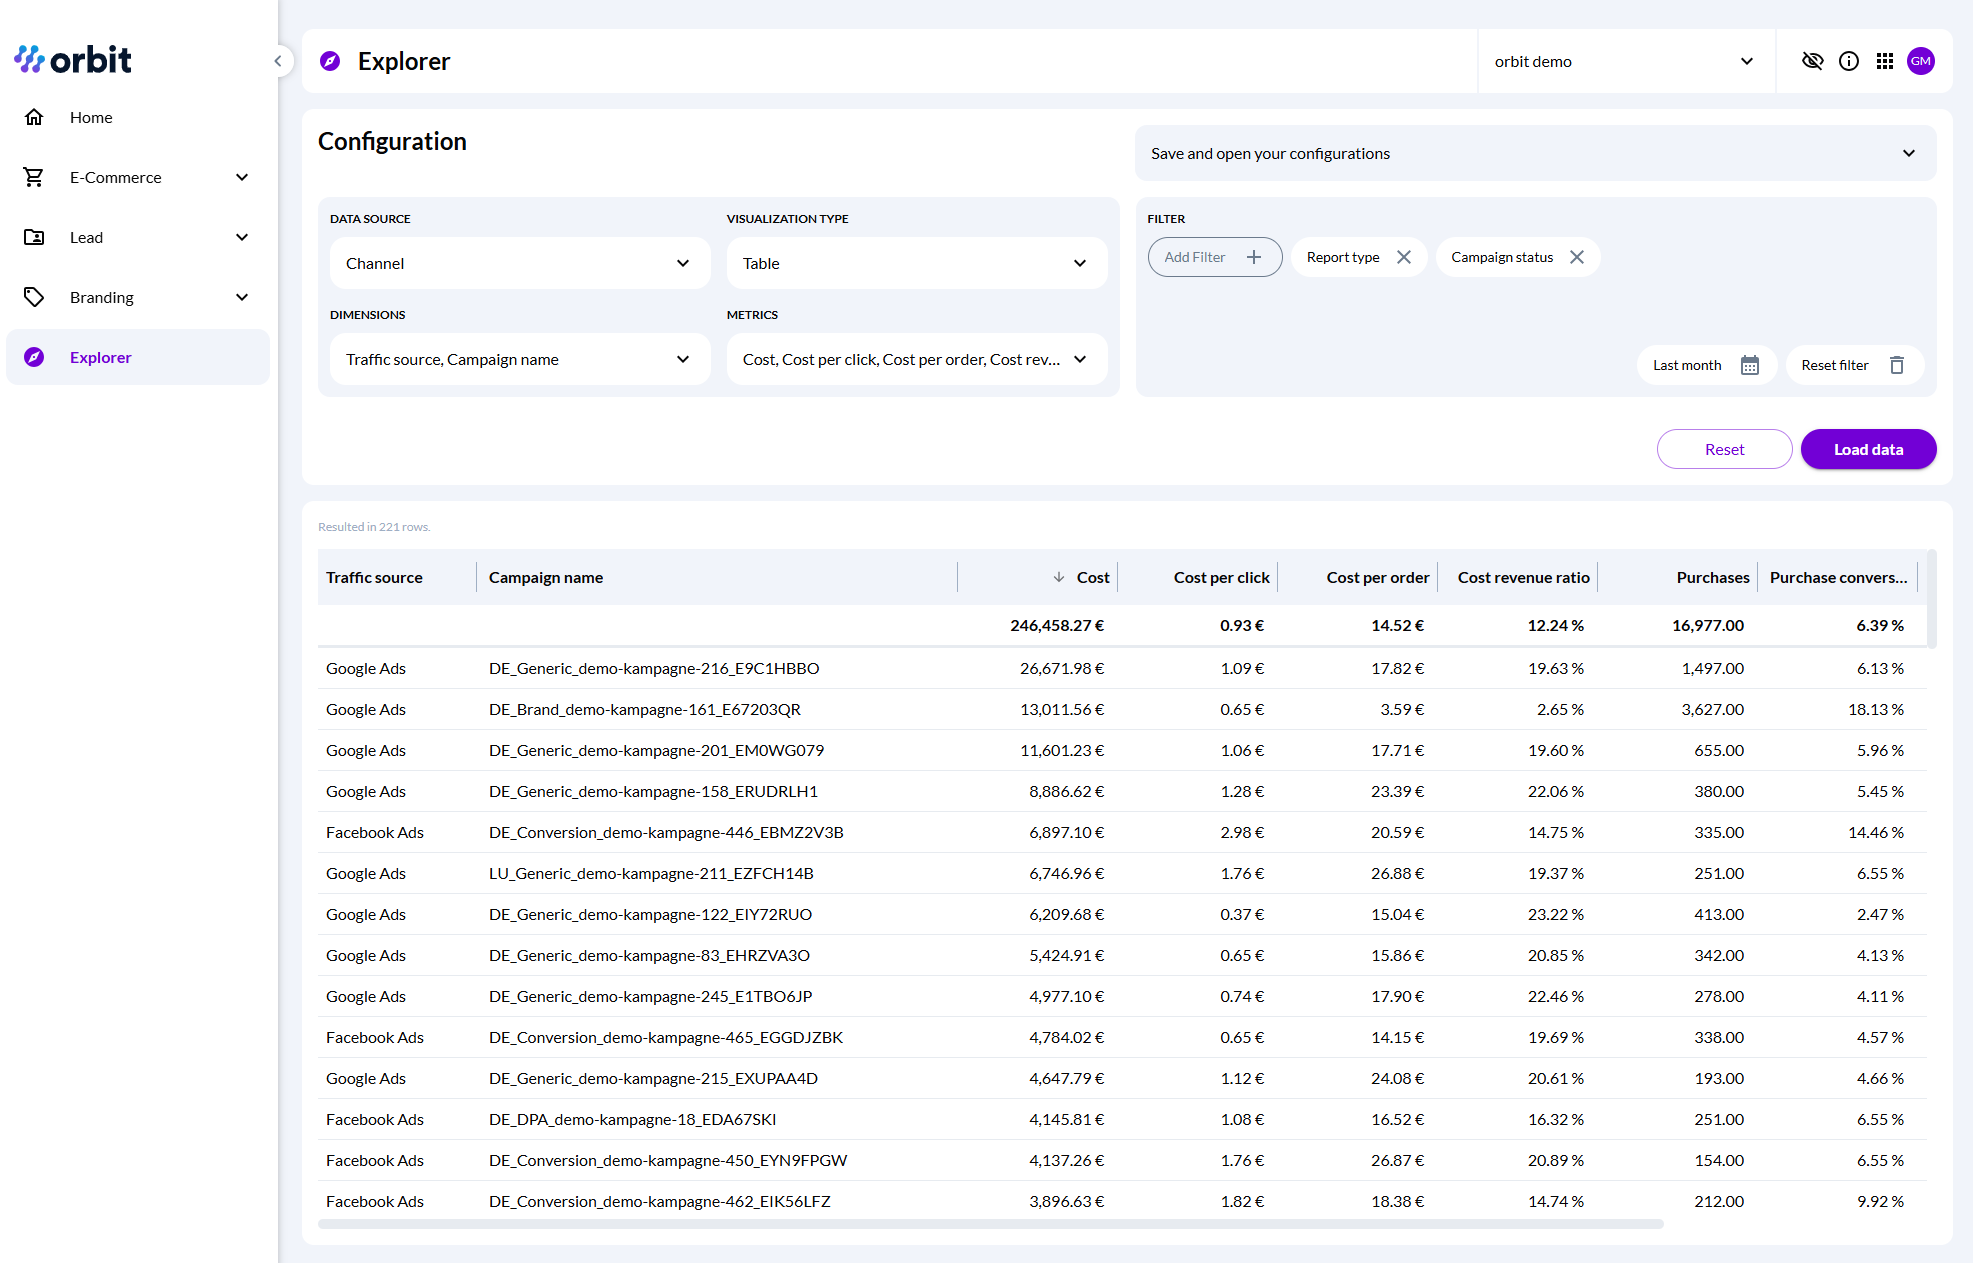Click the Reset button
1973x1263 pixels.
(x=1724, y=449)
